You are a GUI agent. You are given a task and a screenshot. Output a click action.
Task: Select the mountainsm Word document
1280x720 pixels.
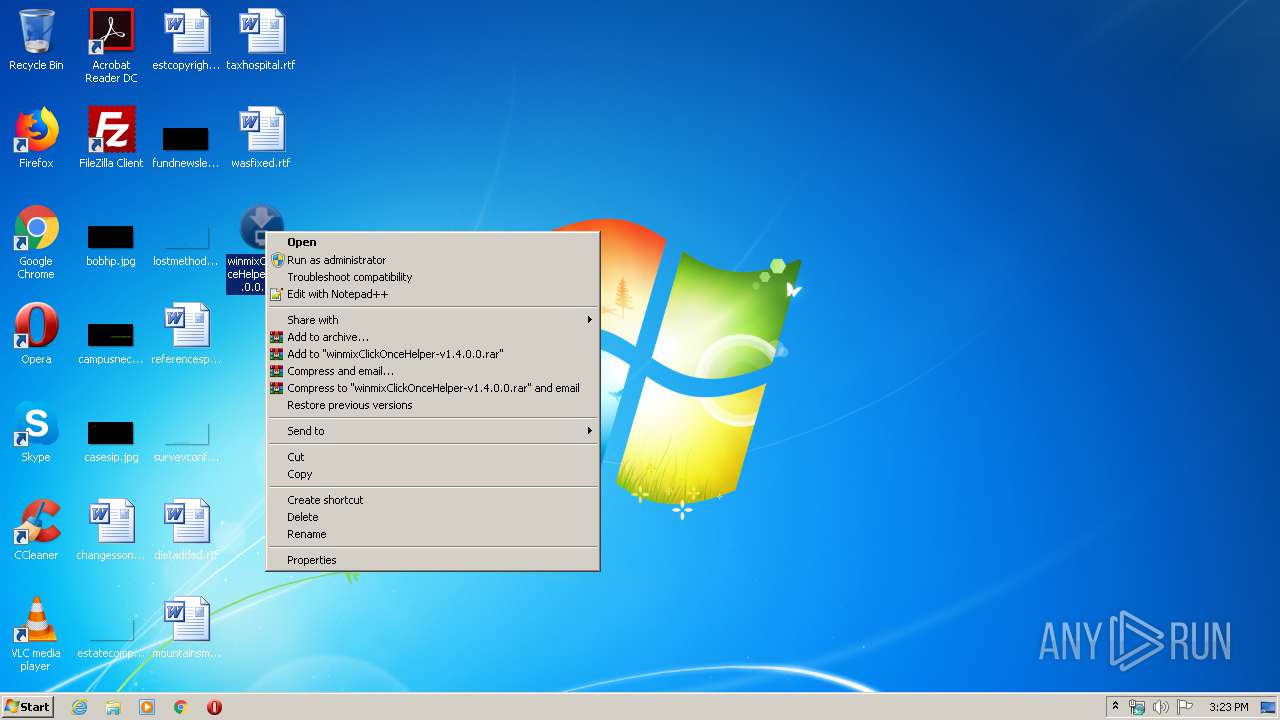tap(186, 628)
